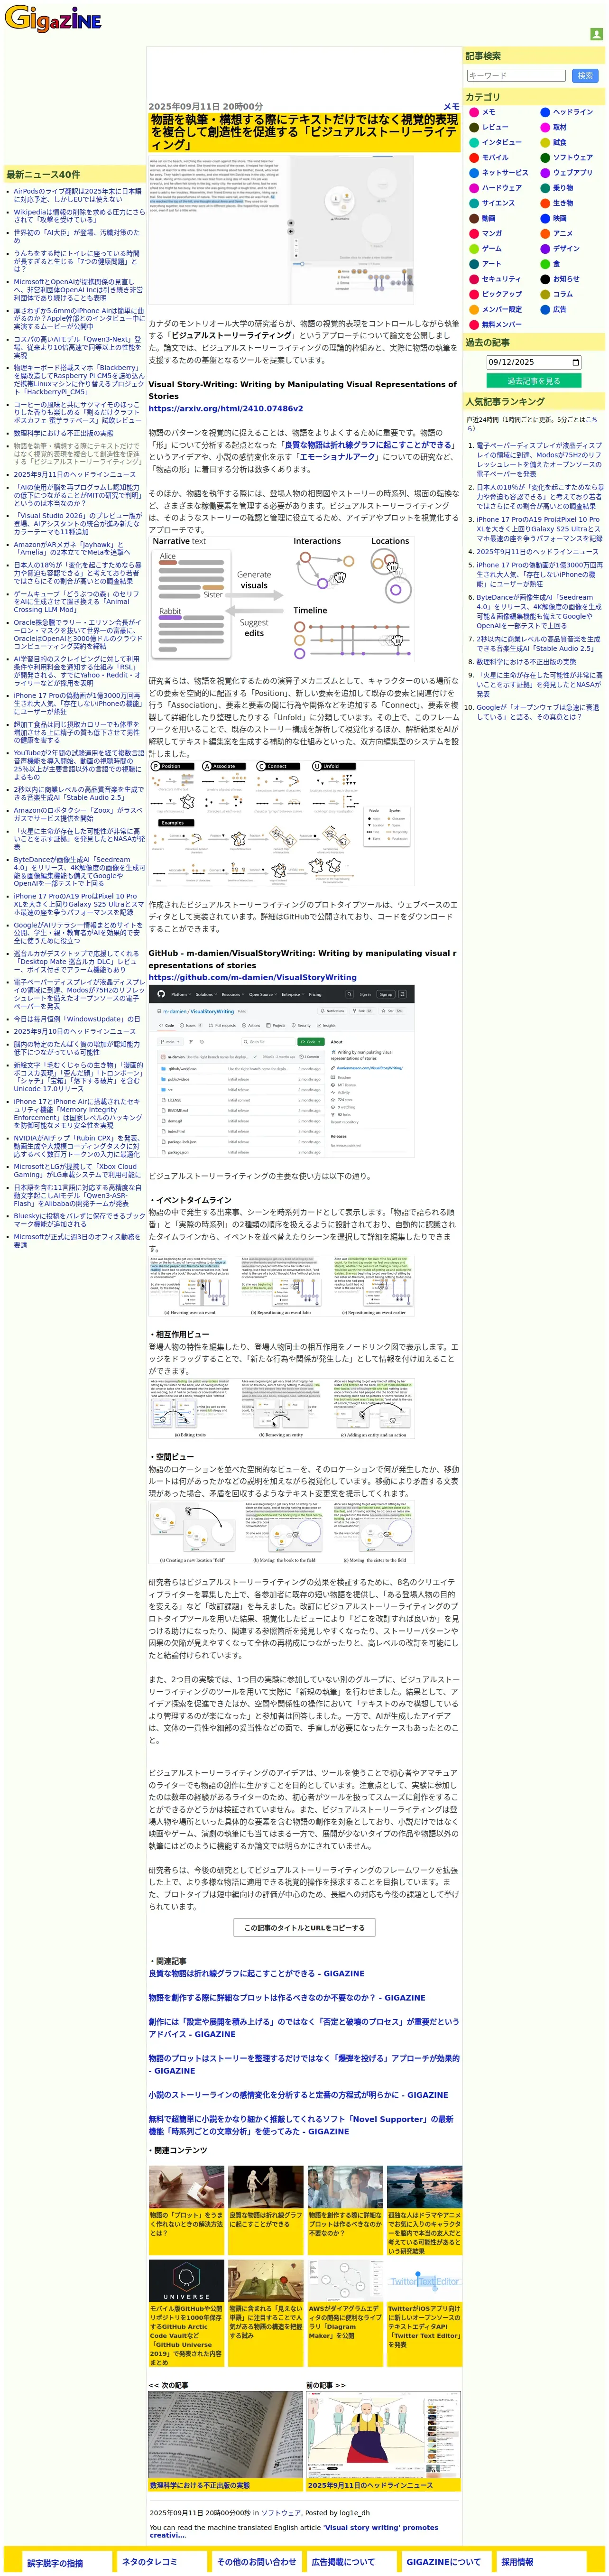Click the 過去記事を見る green button
This screenshot has width=609, height=2576.
(x=534, y=381)
